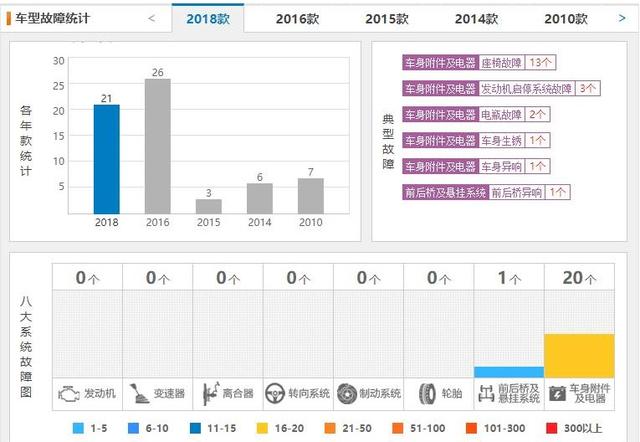The image size is (640, 442).
Task: Click the 变速器 system label
Action: (x=169, y=393)
